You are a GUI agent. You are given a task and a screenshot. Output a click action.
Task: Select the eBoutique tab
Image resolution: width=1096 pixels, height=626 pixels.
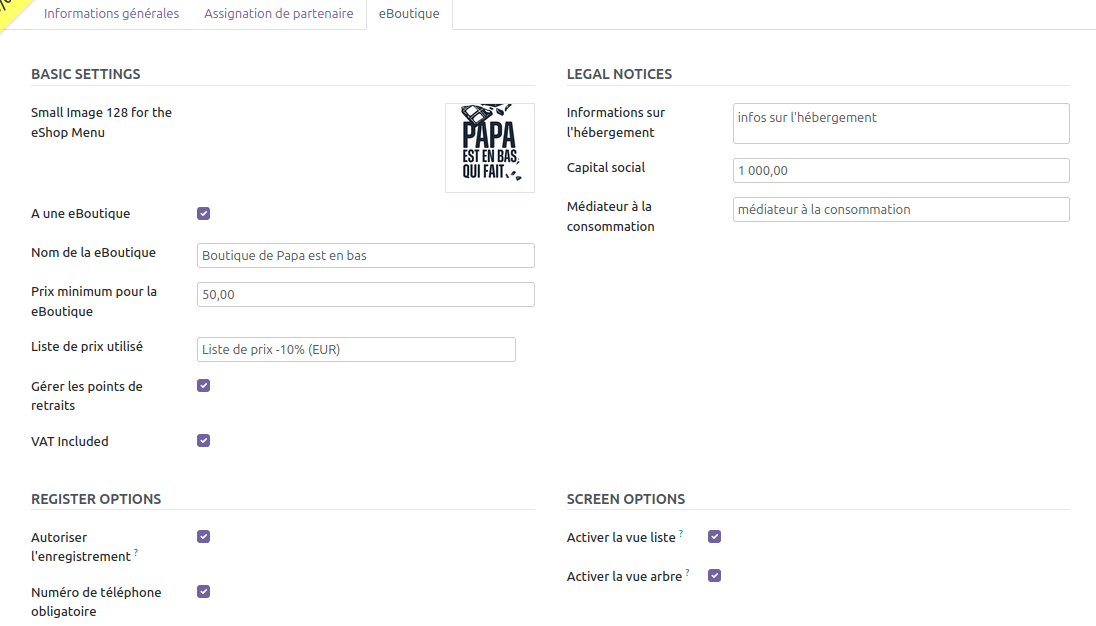point(409,14)
